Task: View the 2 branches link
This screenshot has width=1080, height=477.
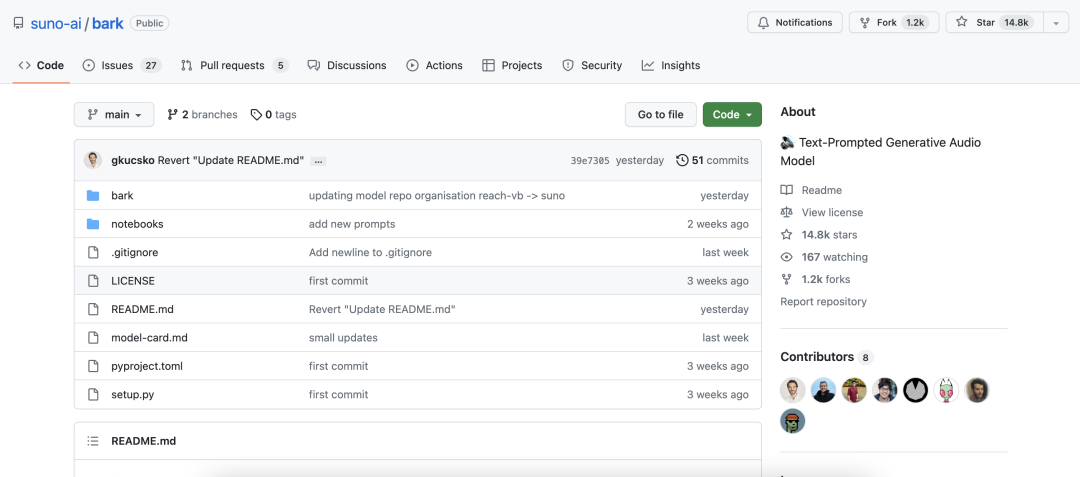Action: click(x=202, y=115)
